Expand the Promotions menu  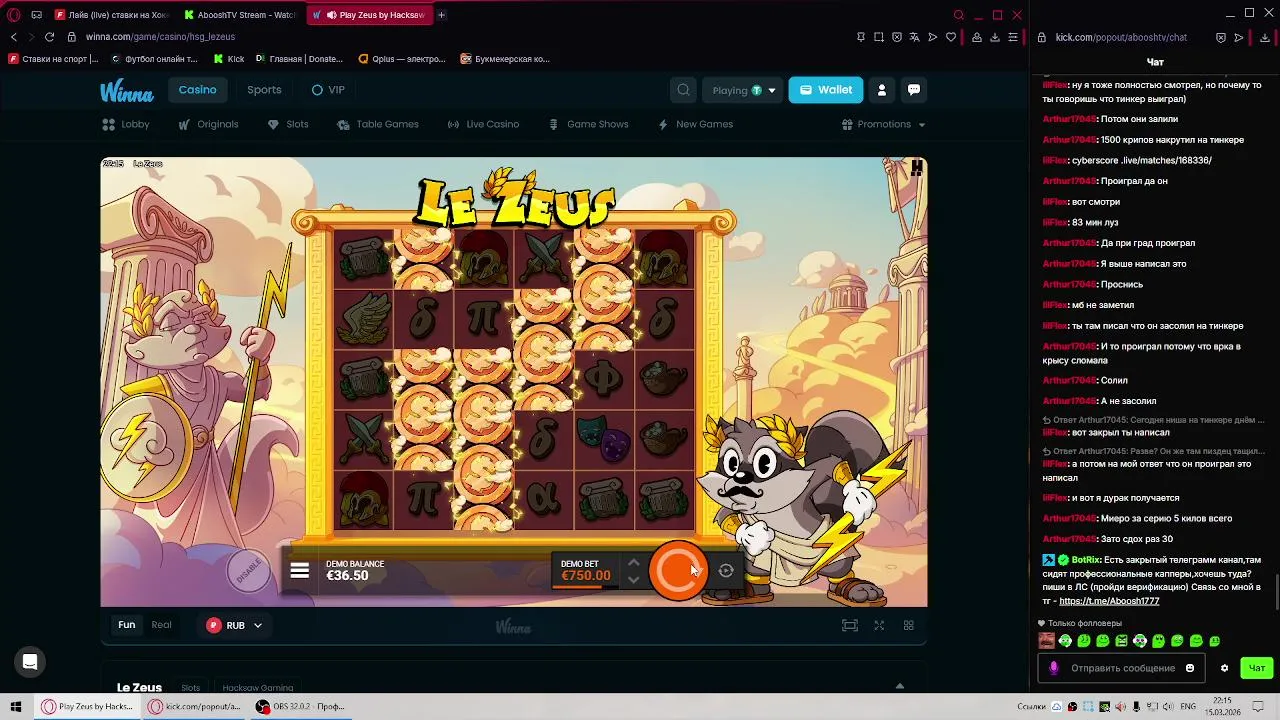(884, 124)
